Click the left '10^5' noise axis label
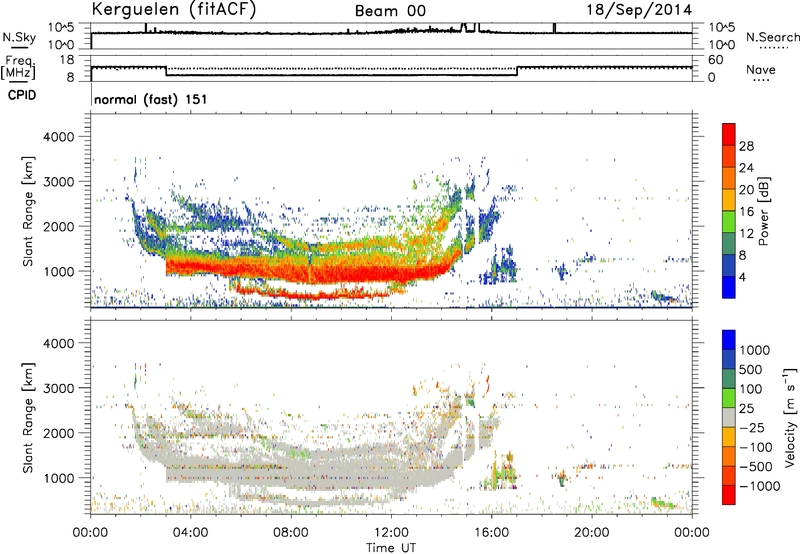This screenshot has height=554, width=800. coord(61,28)
